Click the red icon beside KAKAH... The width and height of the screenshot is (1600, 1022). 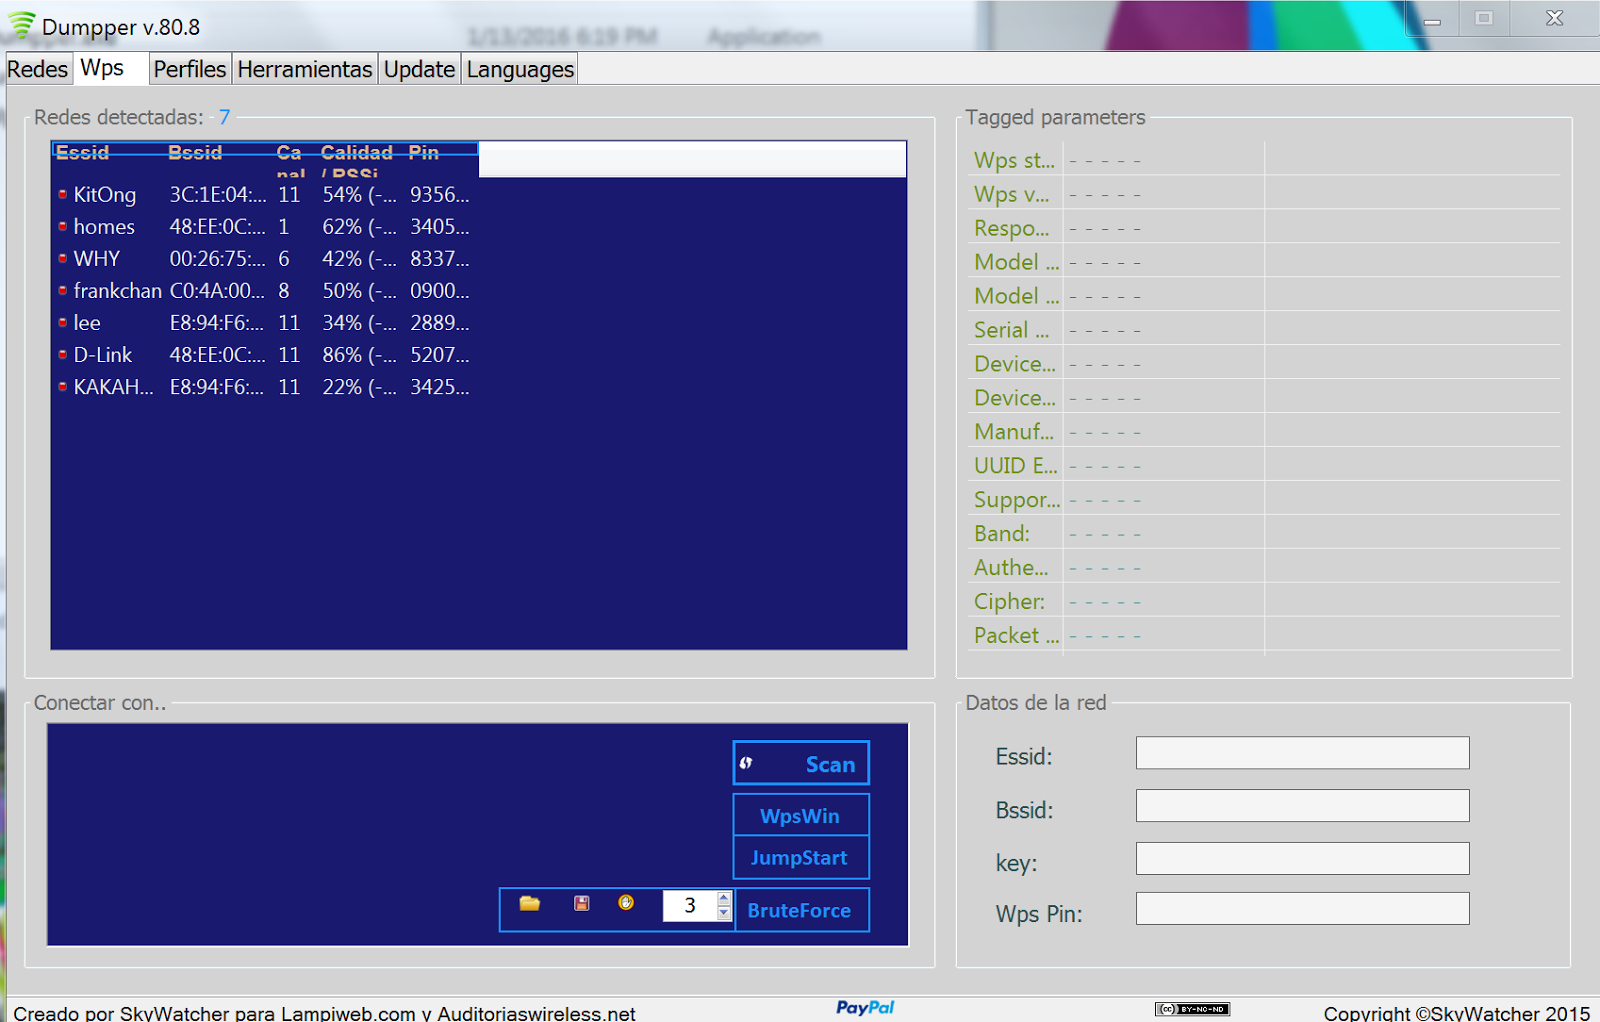(x=63, y=386)
